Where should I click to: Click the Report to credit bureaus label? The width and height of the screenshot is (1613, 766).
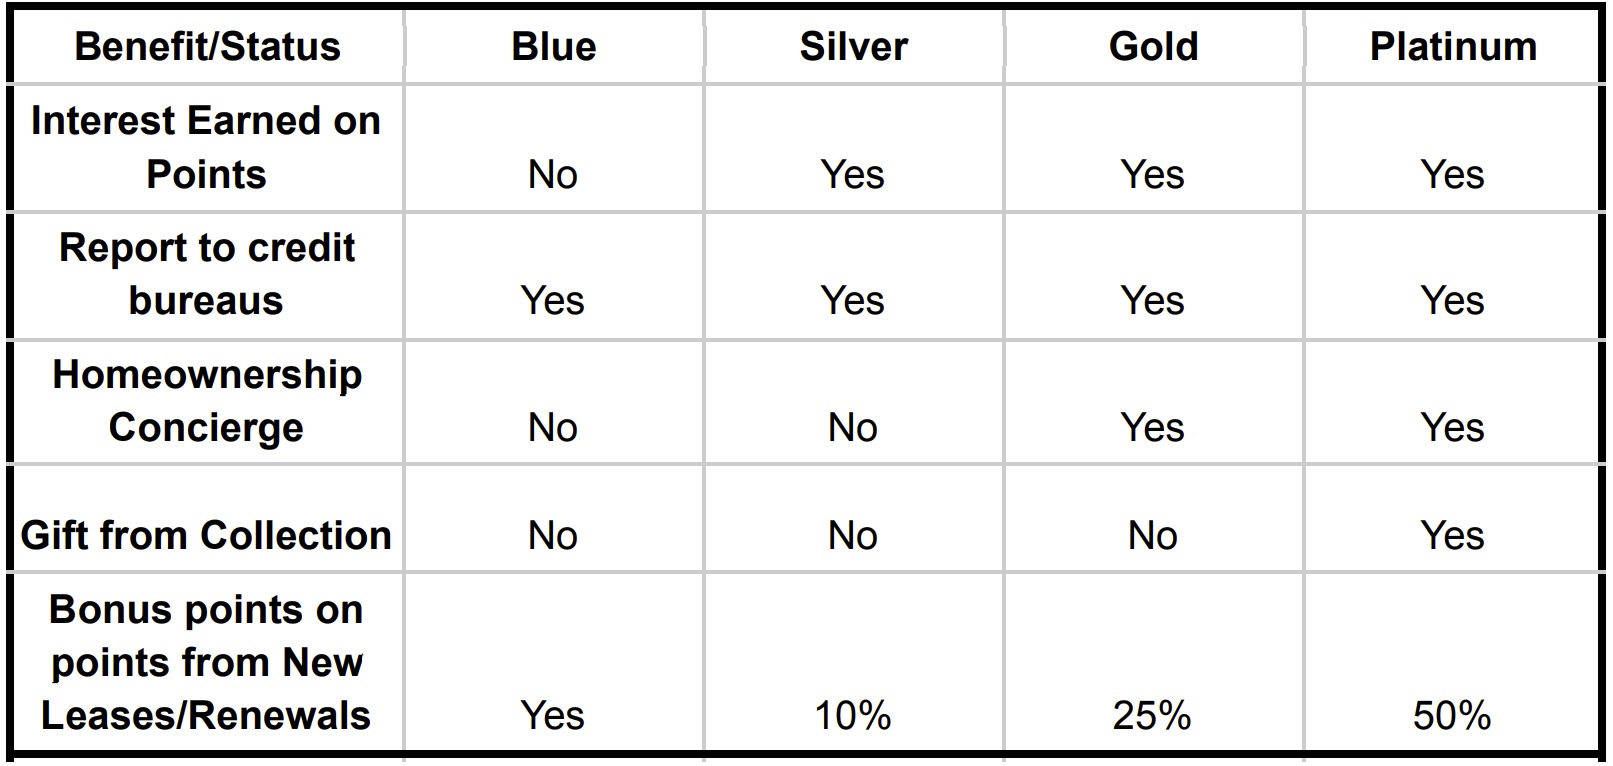click(x=206, y=274)
